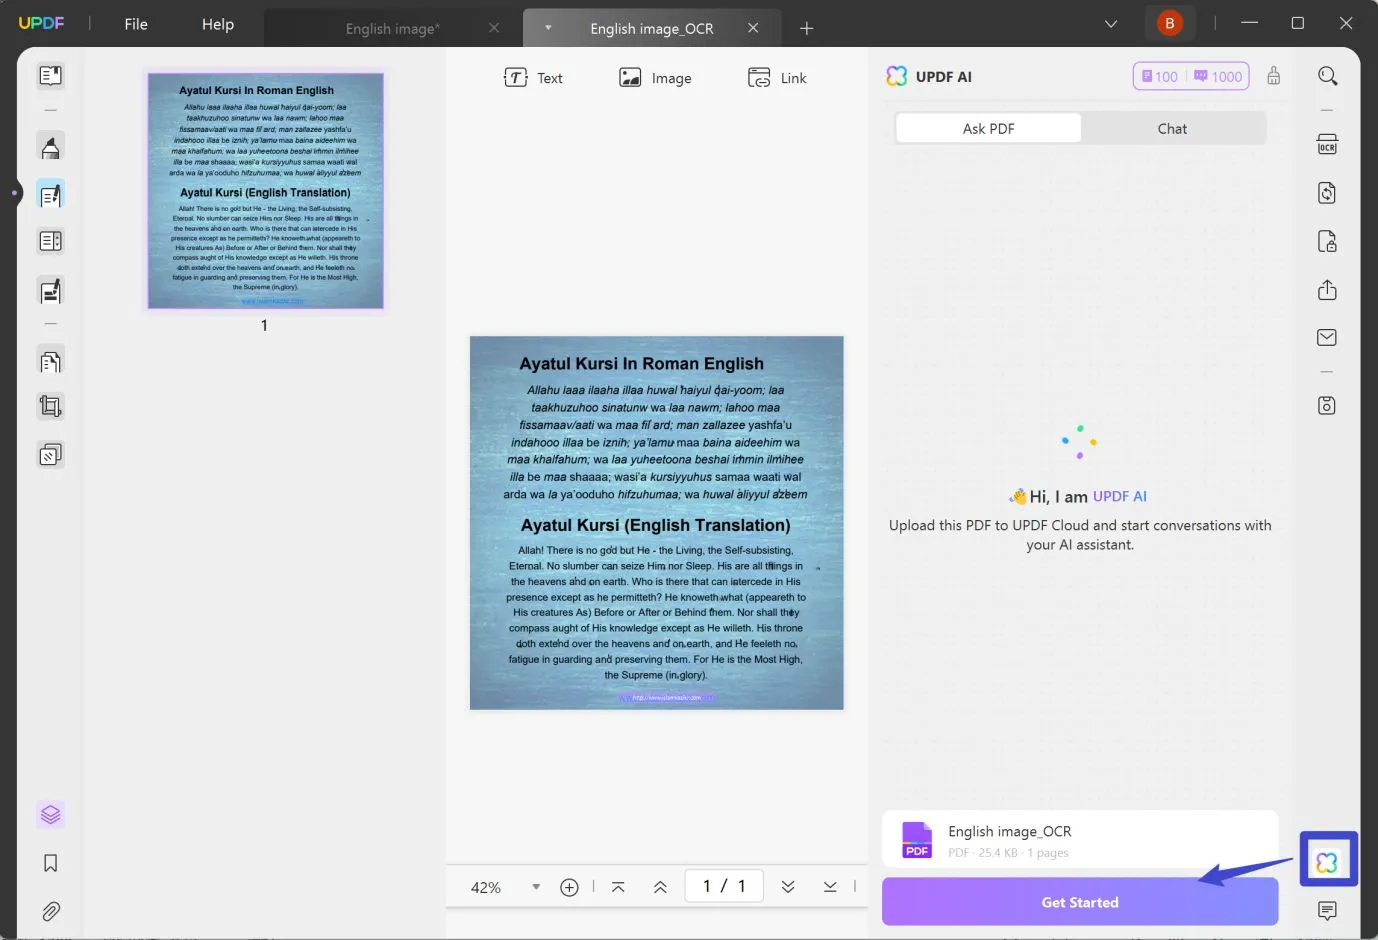Screen dimensions: 1378x940
Task: Switch to the Ask PDF mode
Action: pos(988,128)
